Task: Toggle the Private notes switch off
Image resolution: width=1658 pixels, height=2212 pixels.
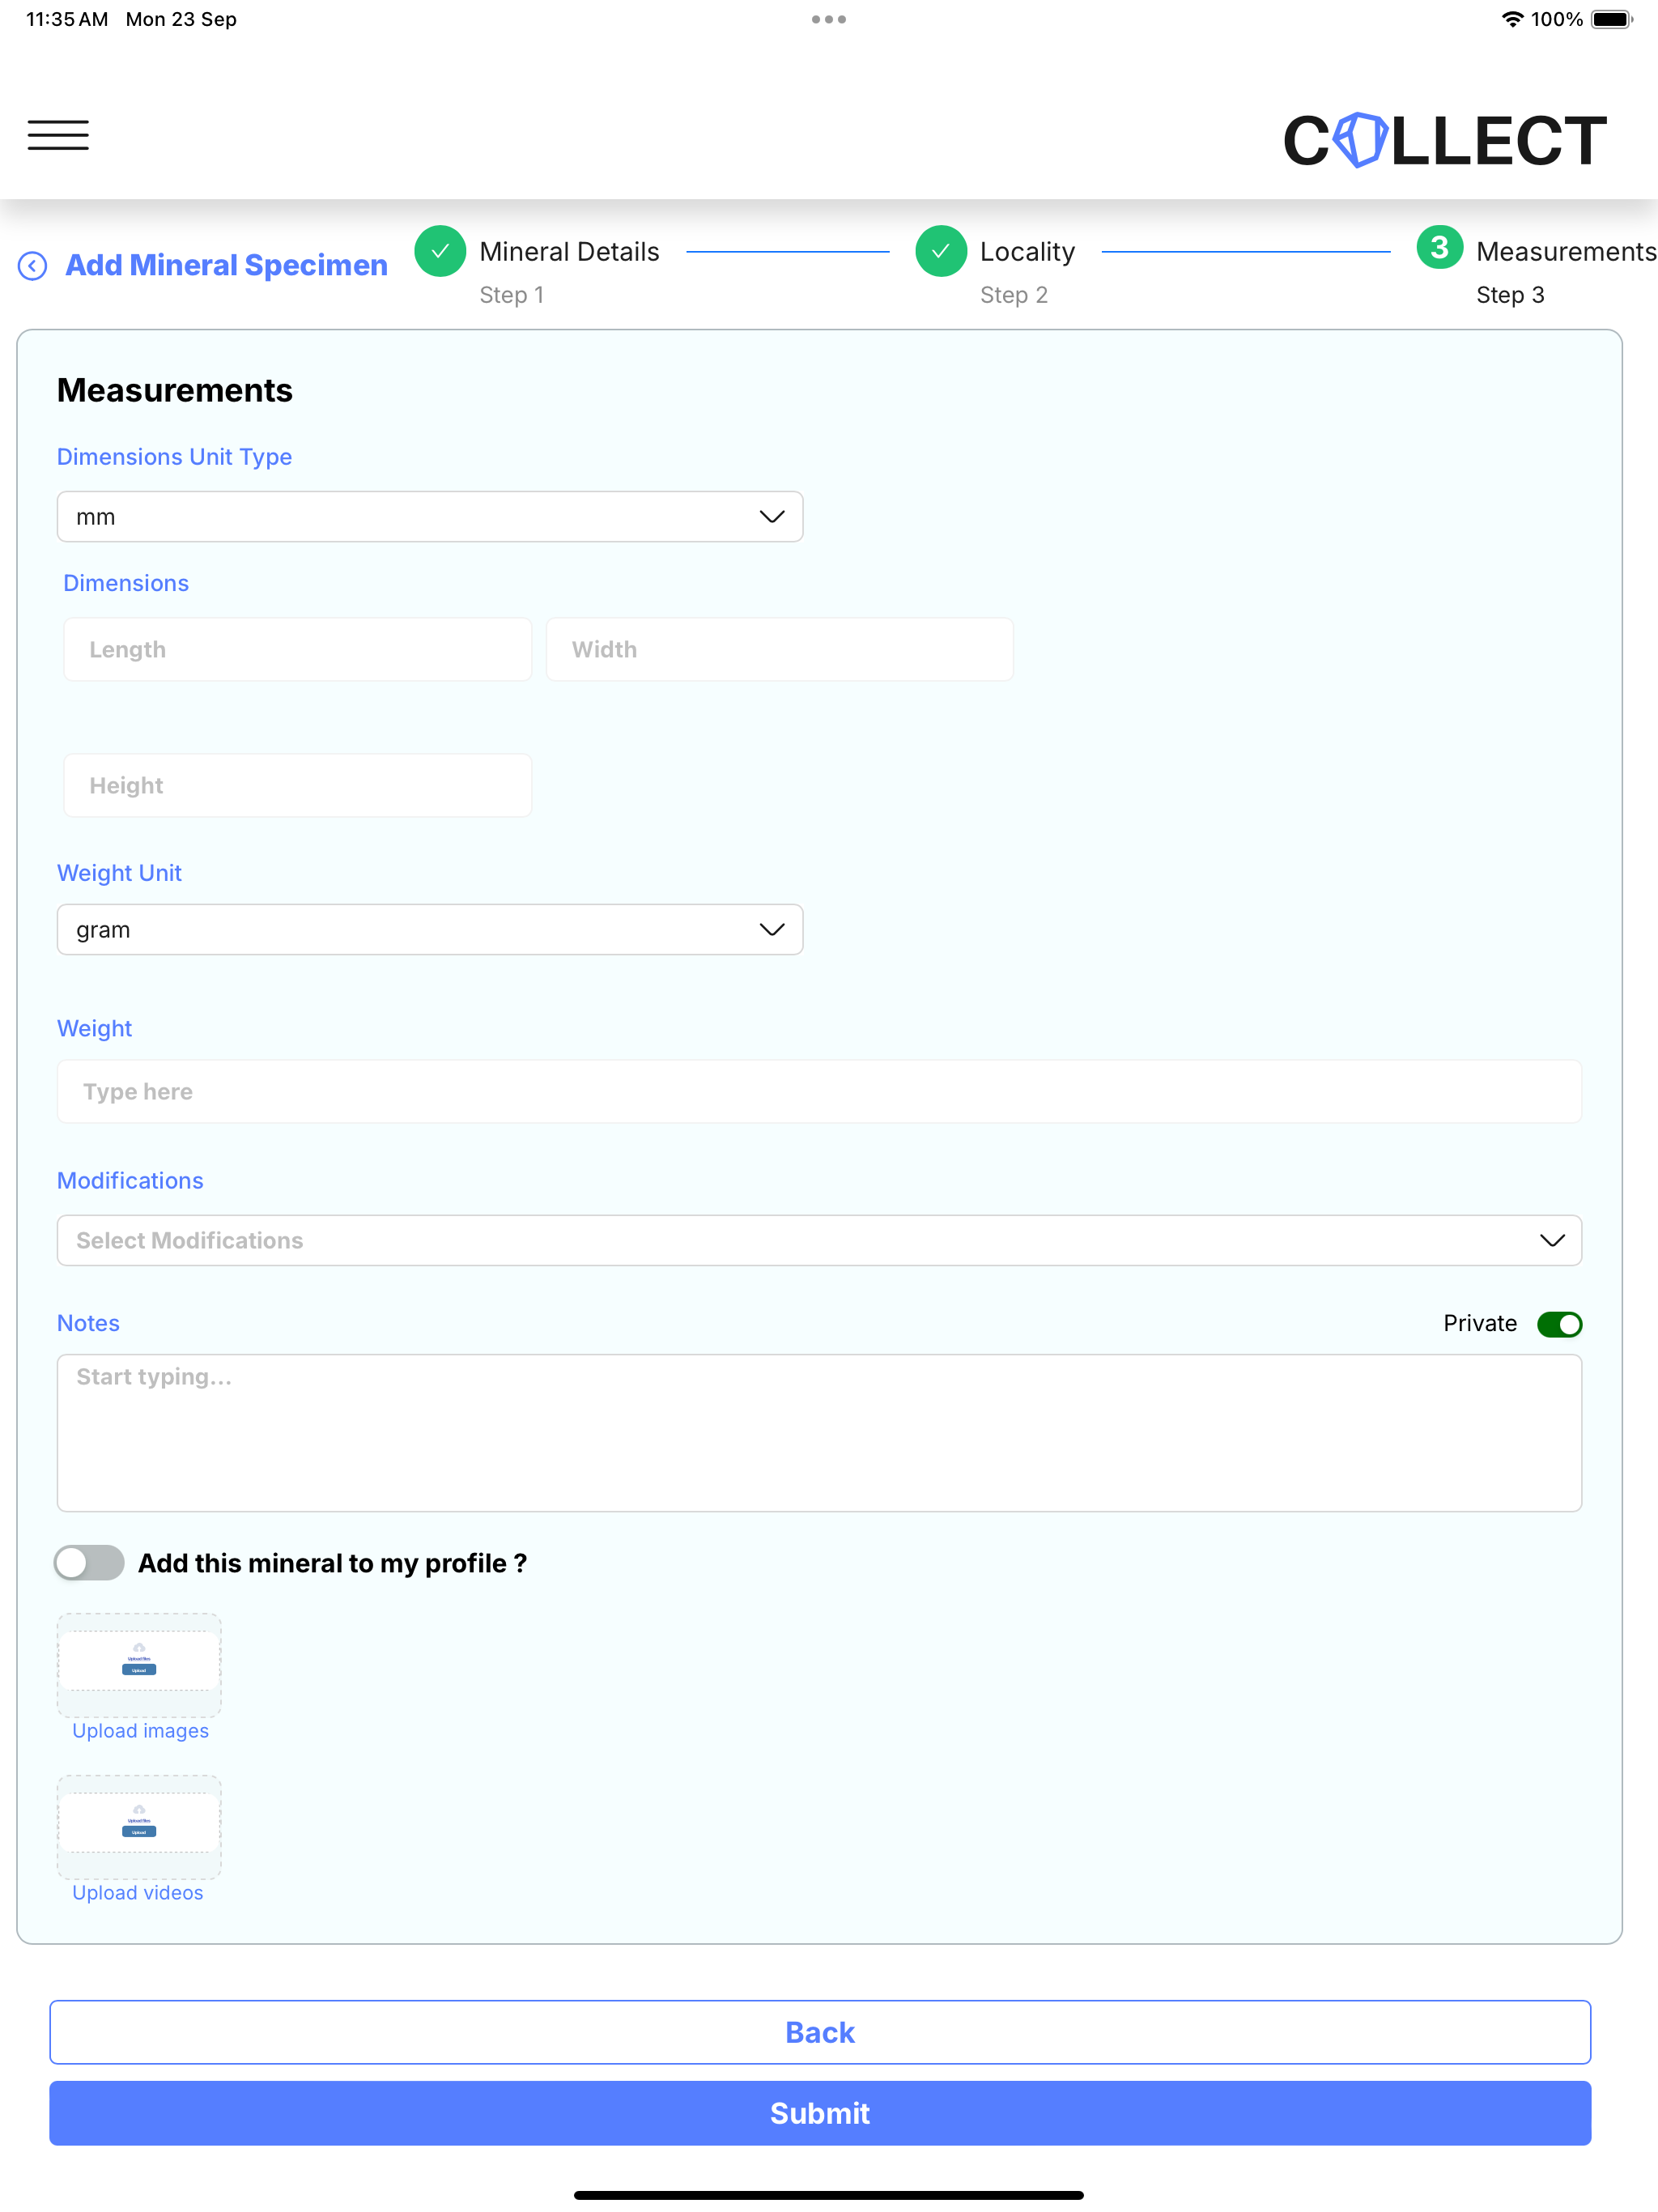Action: tap(1559, 1324)
